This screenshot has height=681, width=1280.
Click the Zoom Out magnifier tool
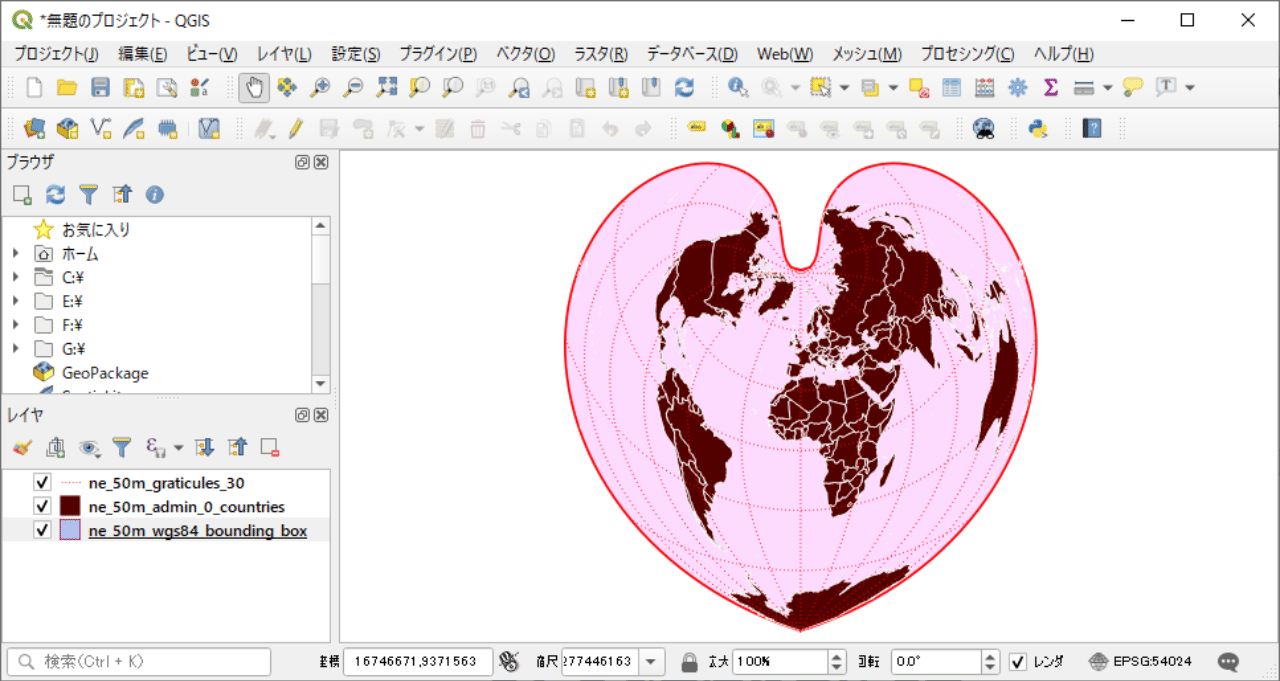pyautogui.click(x=353, y=88)
